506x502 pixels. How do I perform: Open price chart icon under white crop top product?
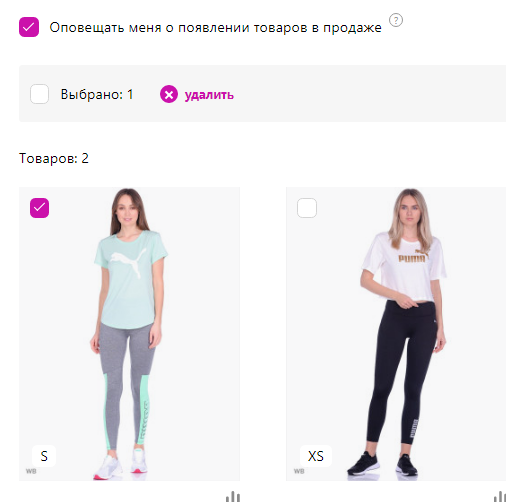[499, 496]
